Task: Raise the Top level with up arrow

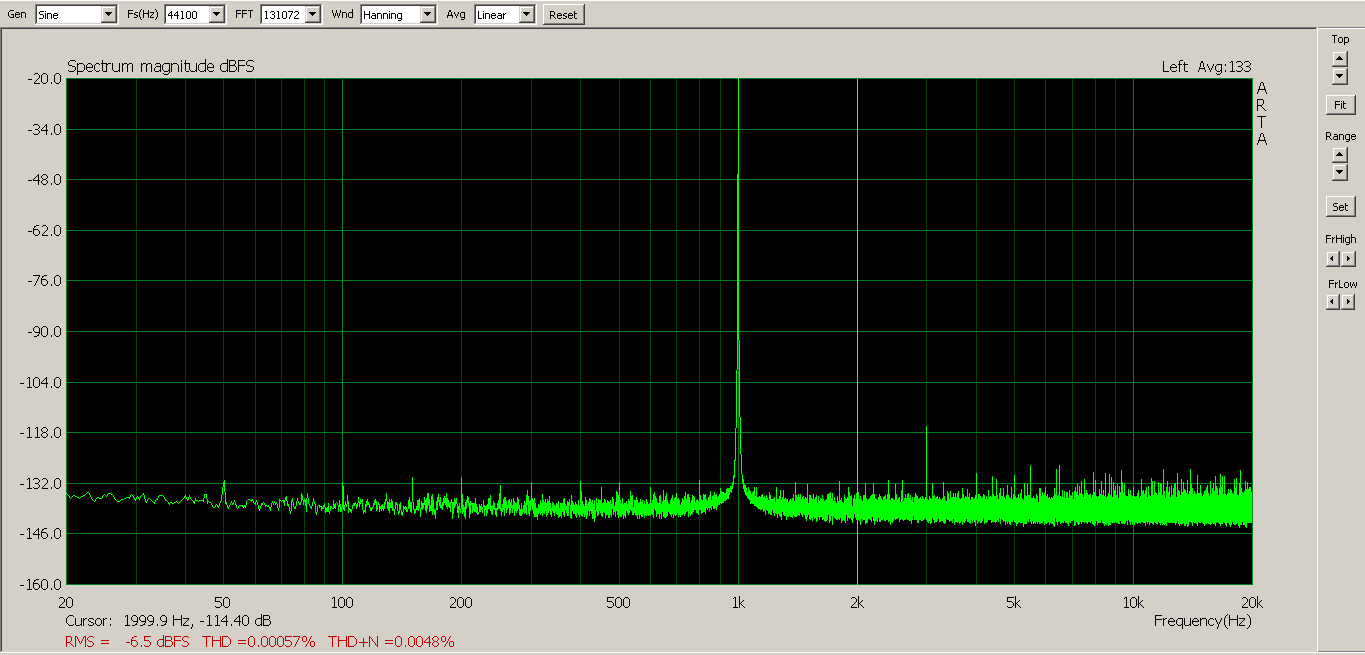Action: (1340, 59)
